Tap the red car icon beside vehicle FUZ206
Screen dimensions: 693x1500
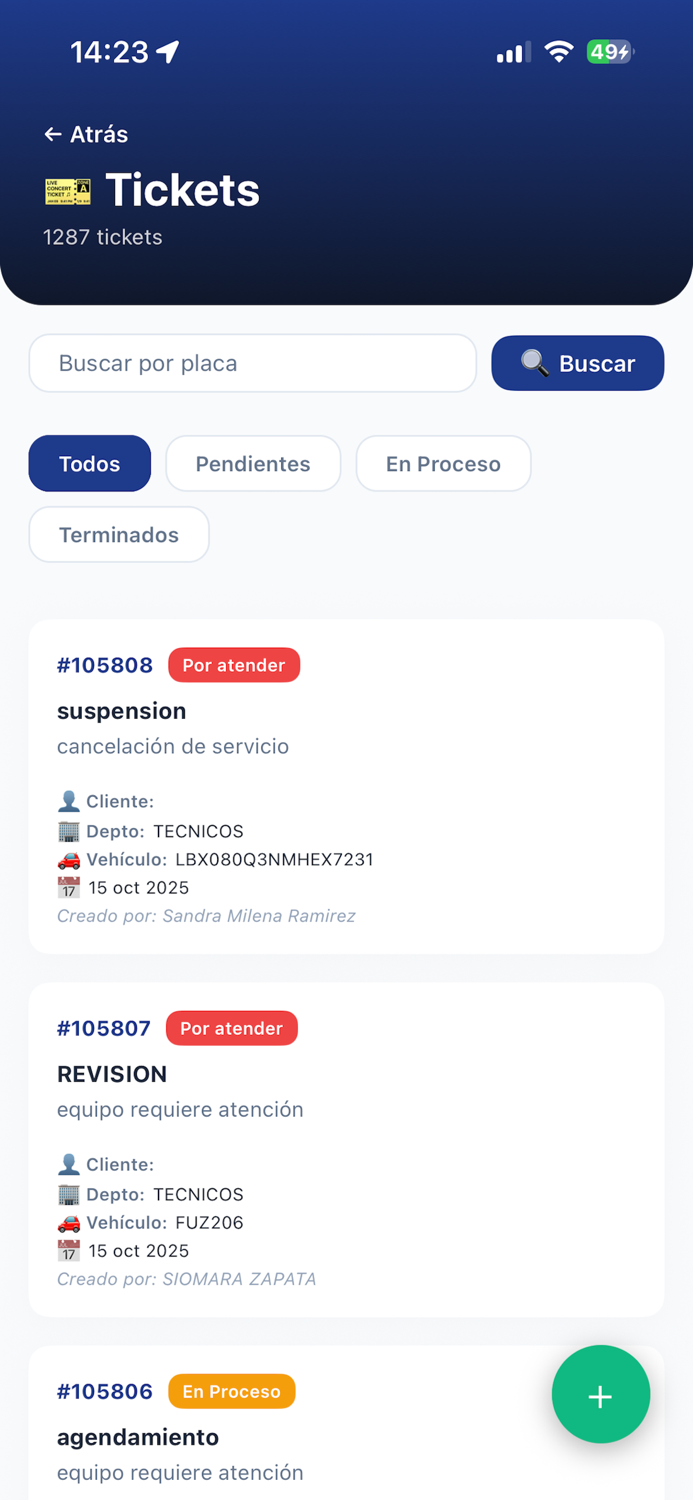pyautogui.click(x=64, y=1222)
